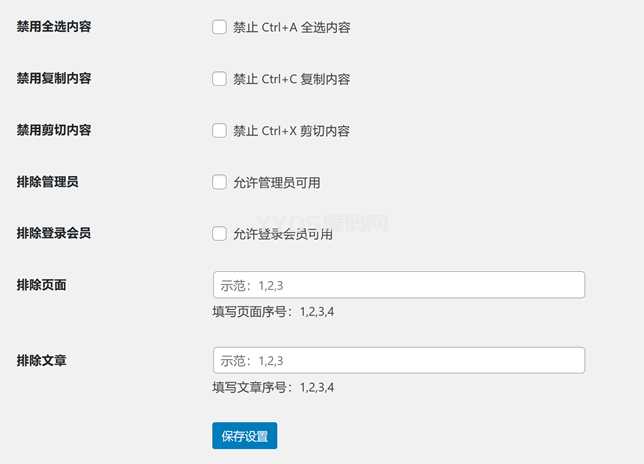Toggle the 允许管理员可用 checkbox
Viewport: 644px width, 464px height.
coord(219,182)
